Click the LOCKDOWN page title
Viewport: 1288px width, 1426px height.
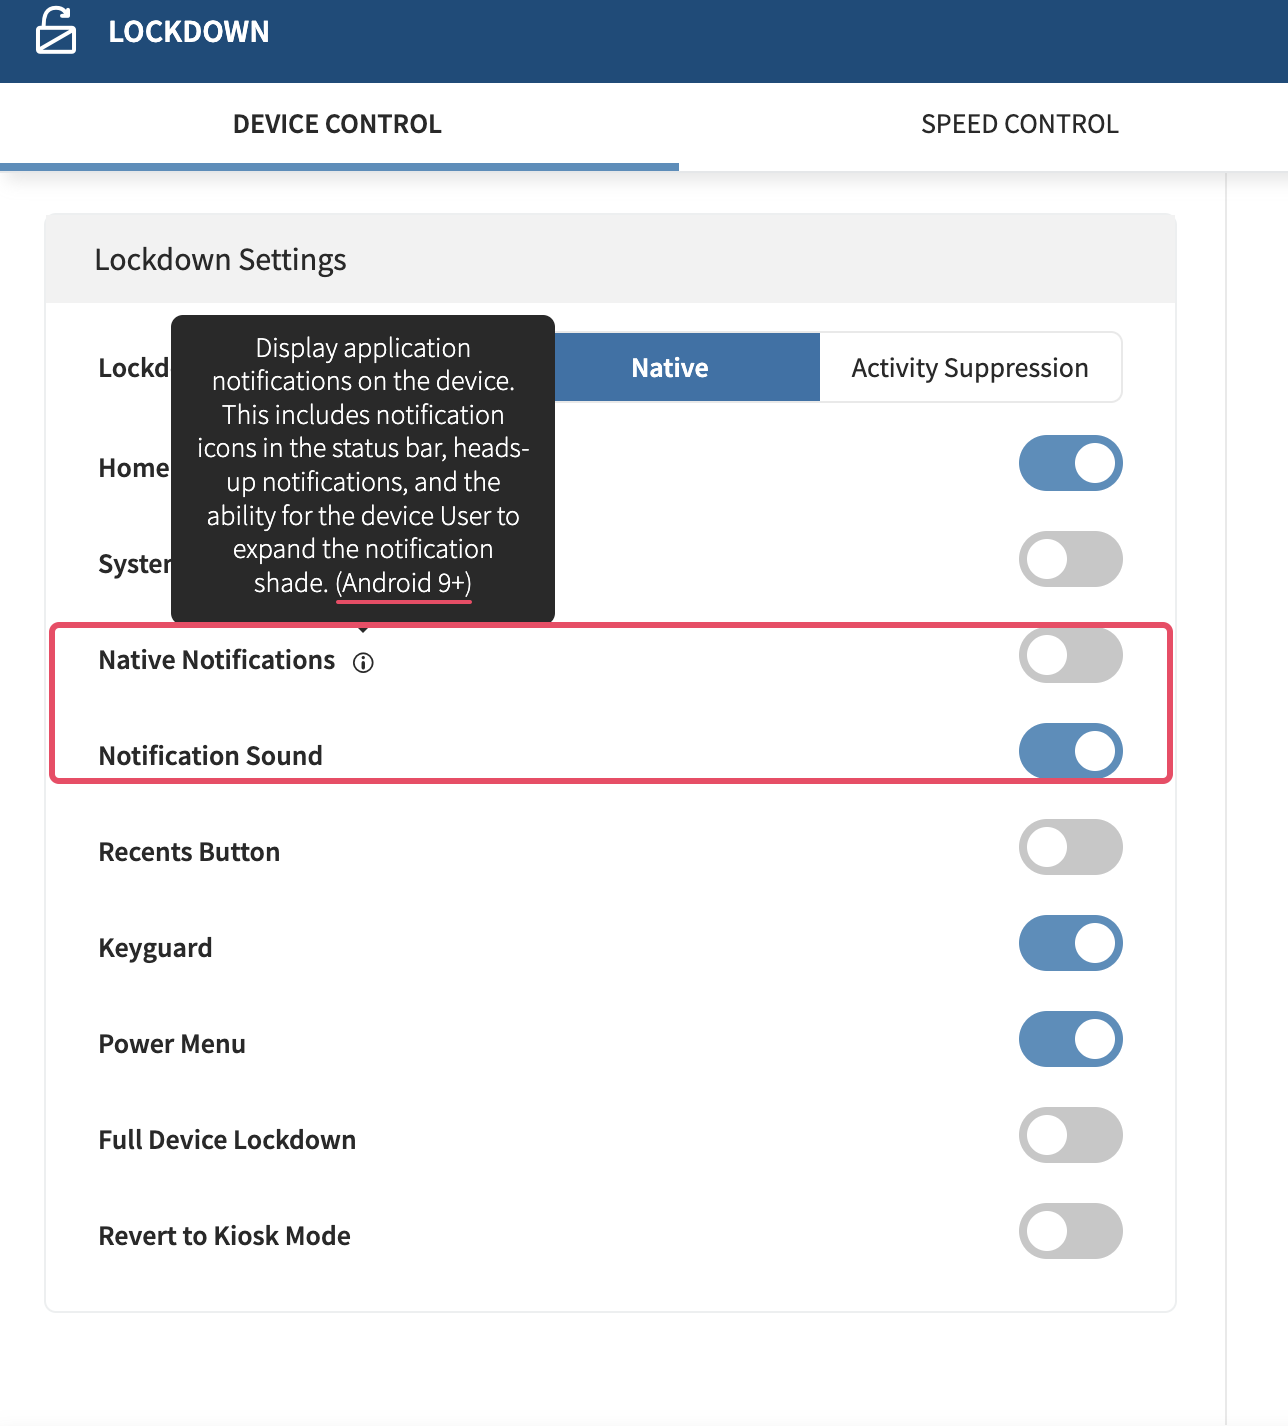(x=189, y=32)
